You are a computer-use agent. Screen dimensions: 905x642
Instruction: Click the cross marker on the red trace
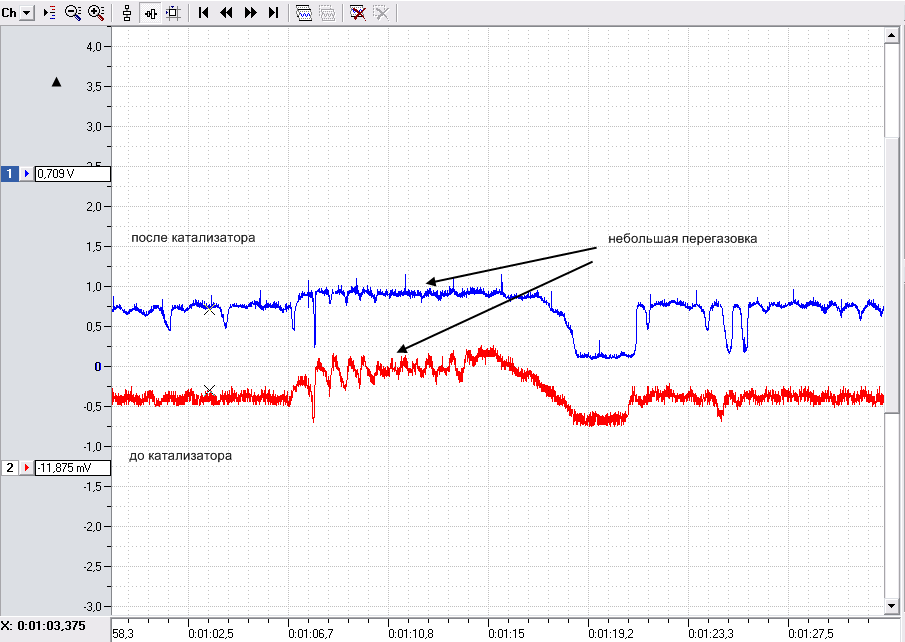pos(210,391)
